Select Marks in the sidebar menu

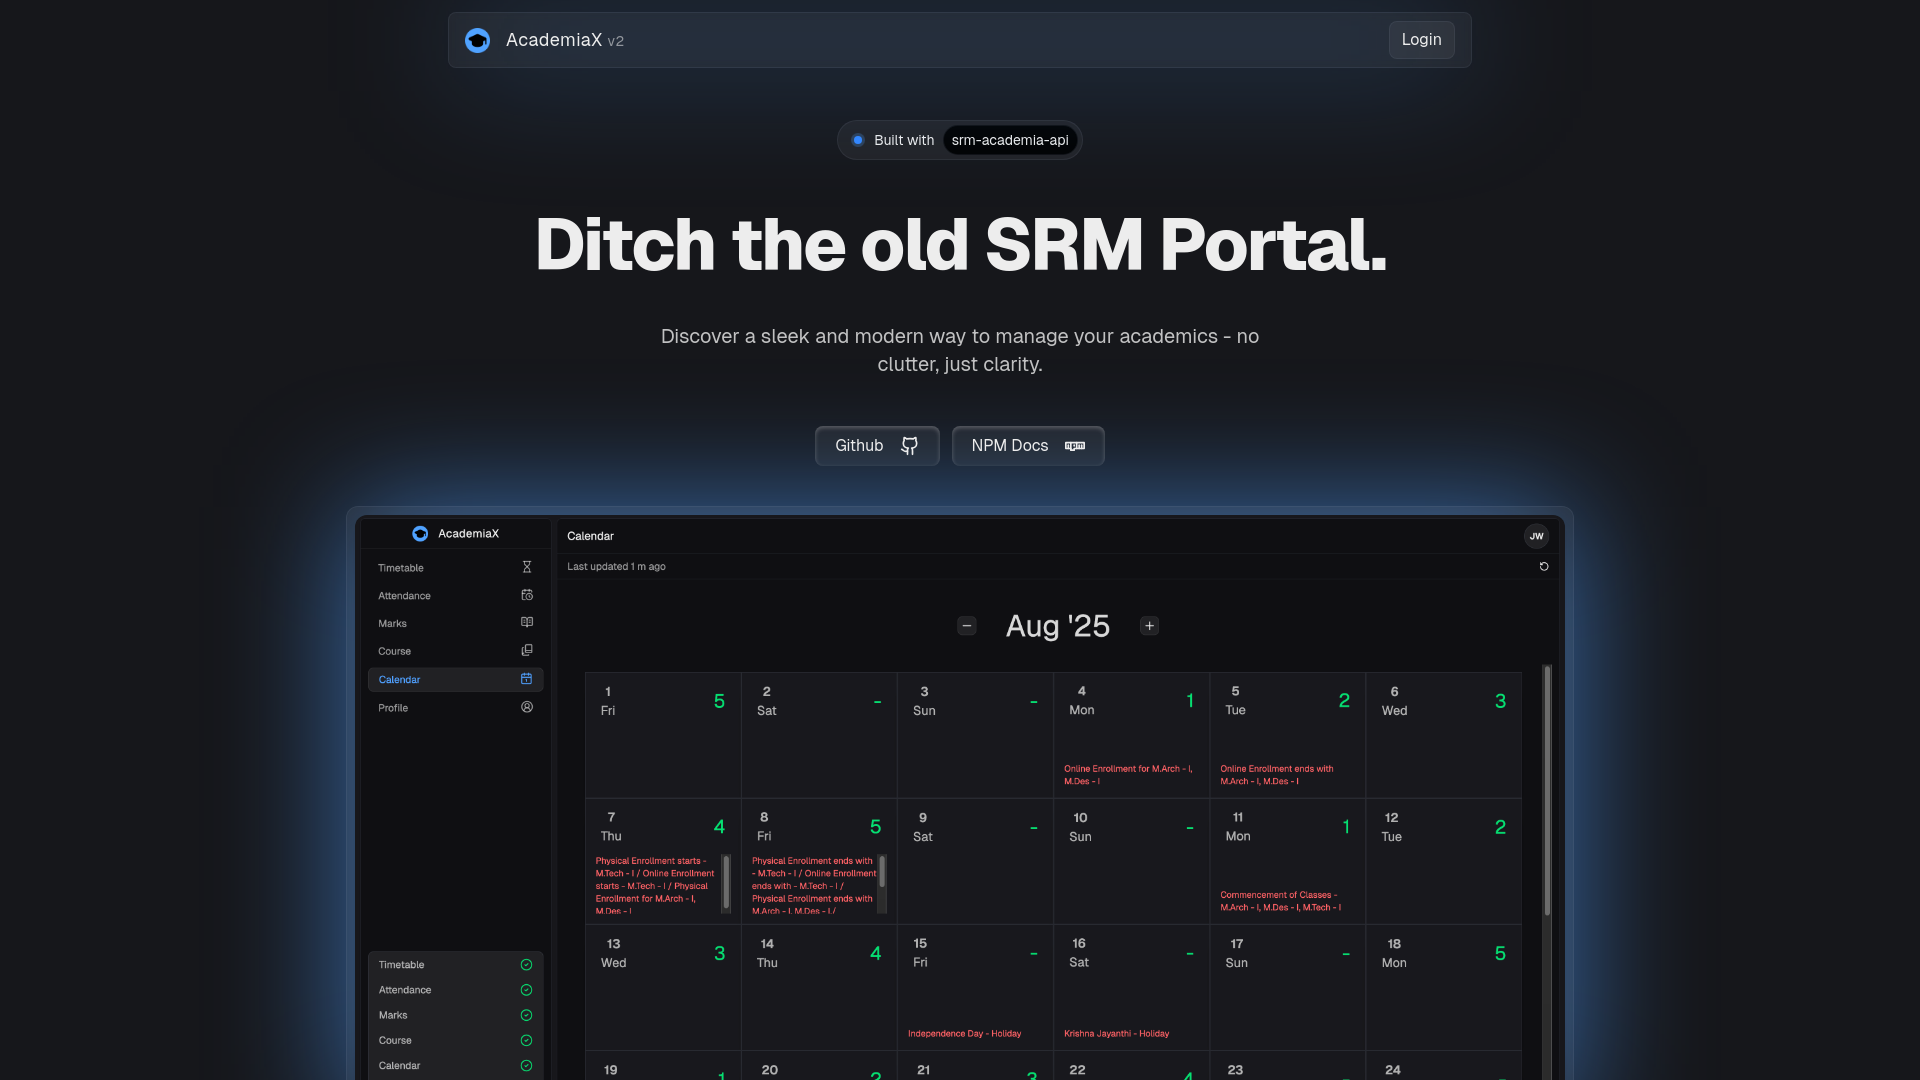coord(455,623)
